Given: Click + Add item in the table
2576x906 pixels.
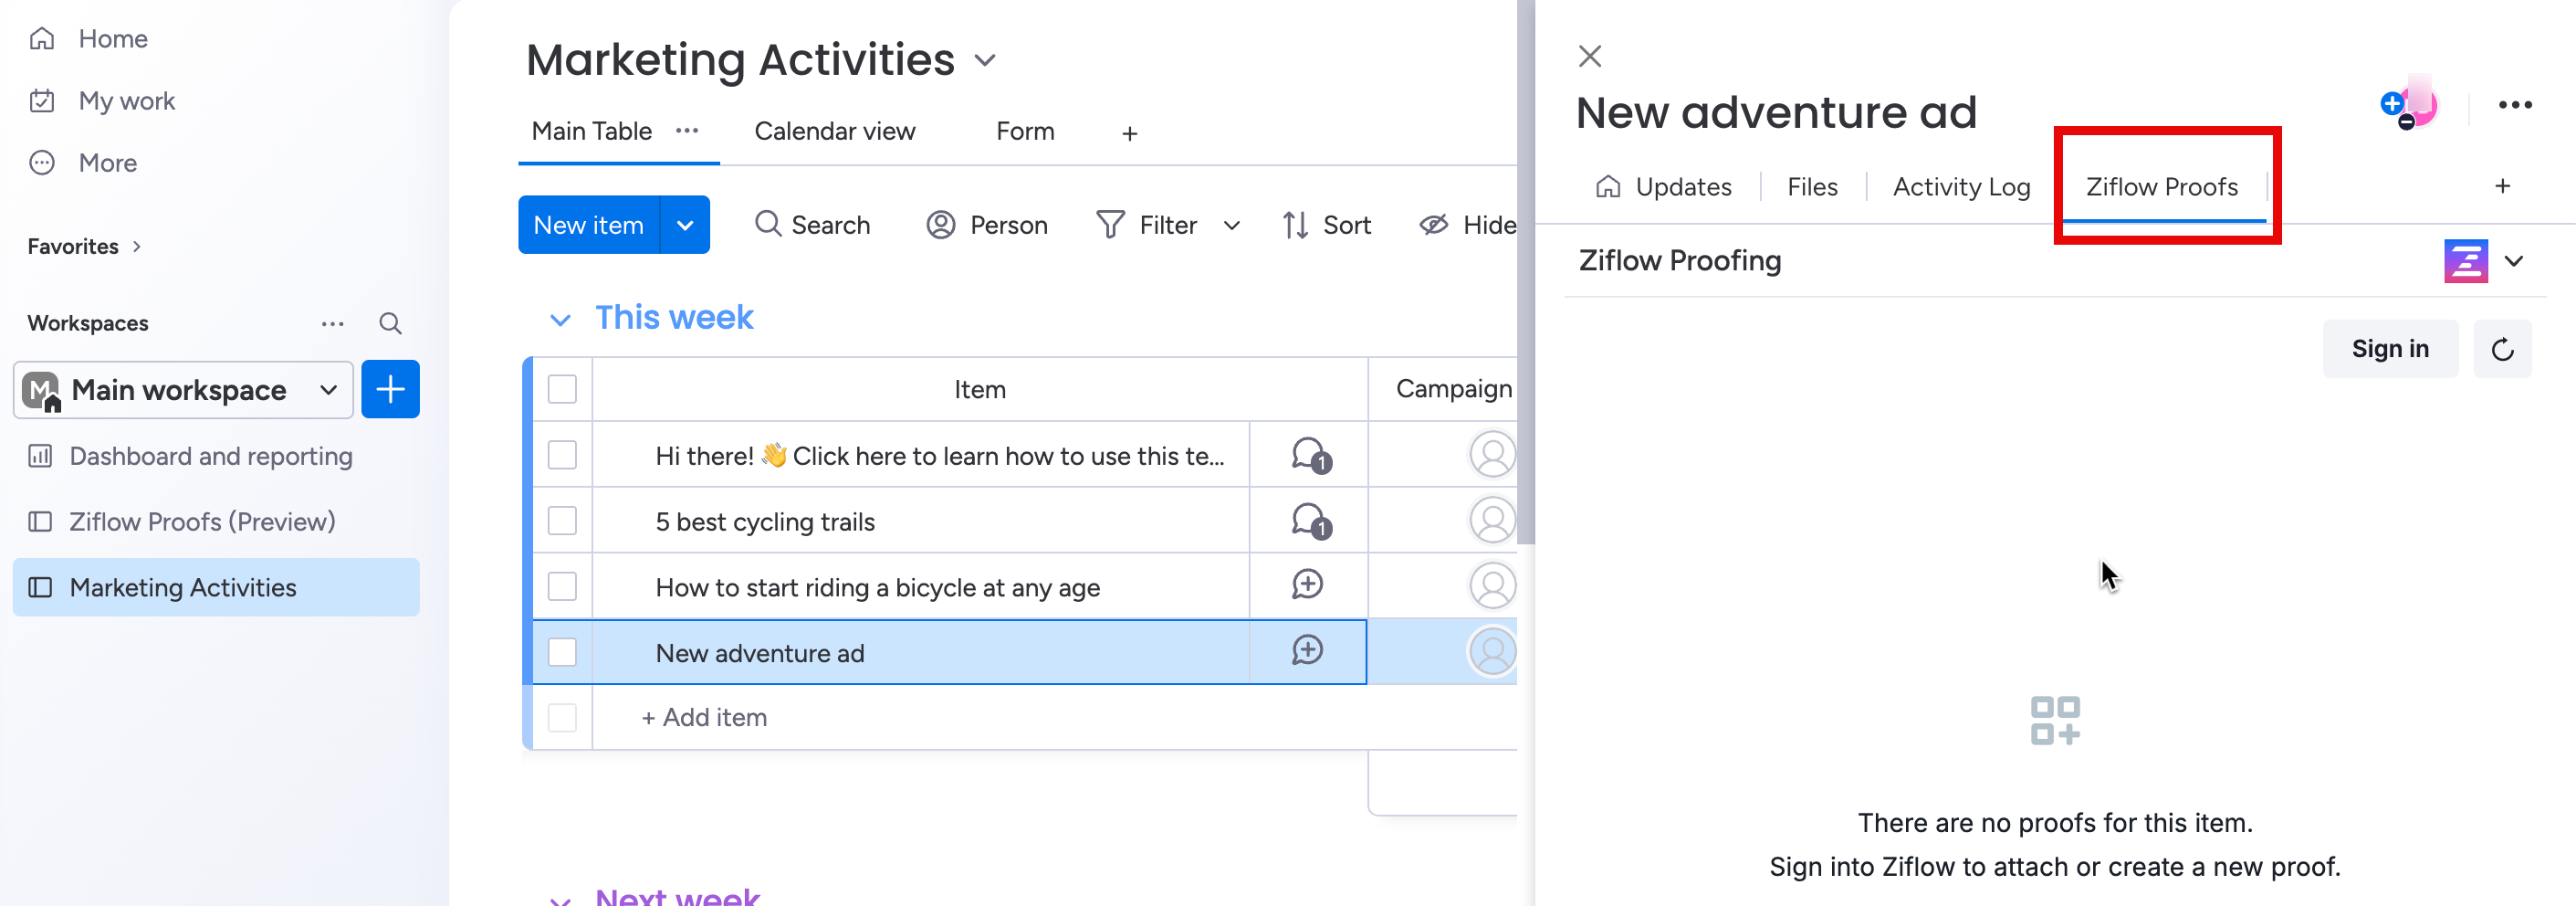Looking at the screenshot, I should pos(705,717).
